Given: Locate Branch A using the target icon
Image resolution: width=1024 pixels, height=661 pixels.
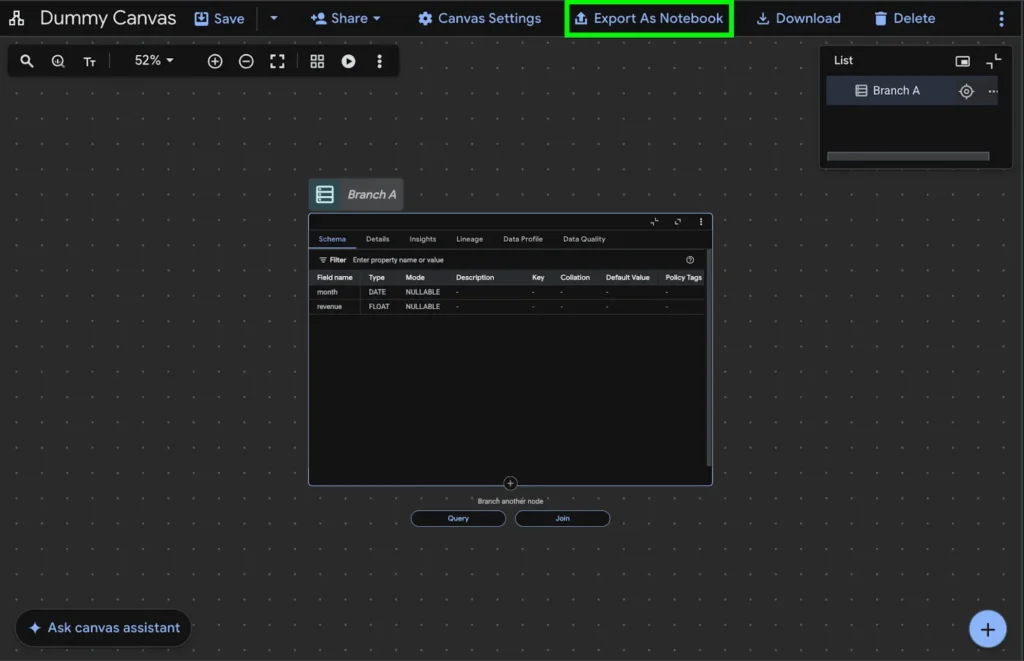Looking at the screenshot, I should [966, 91].
